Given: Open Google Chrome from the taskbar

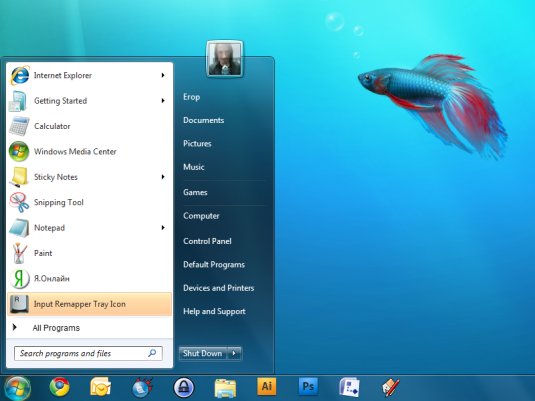Looking at the screenshot, I should point(59,388).
